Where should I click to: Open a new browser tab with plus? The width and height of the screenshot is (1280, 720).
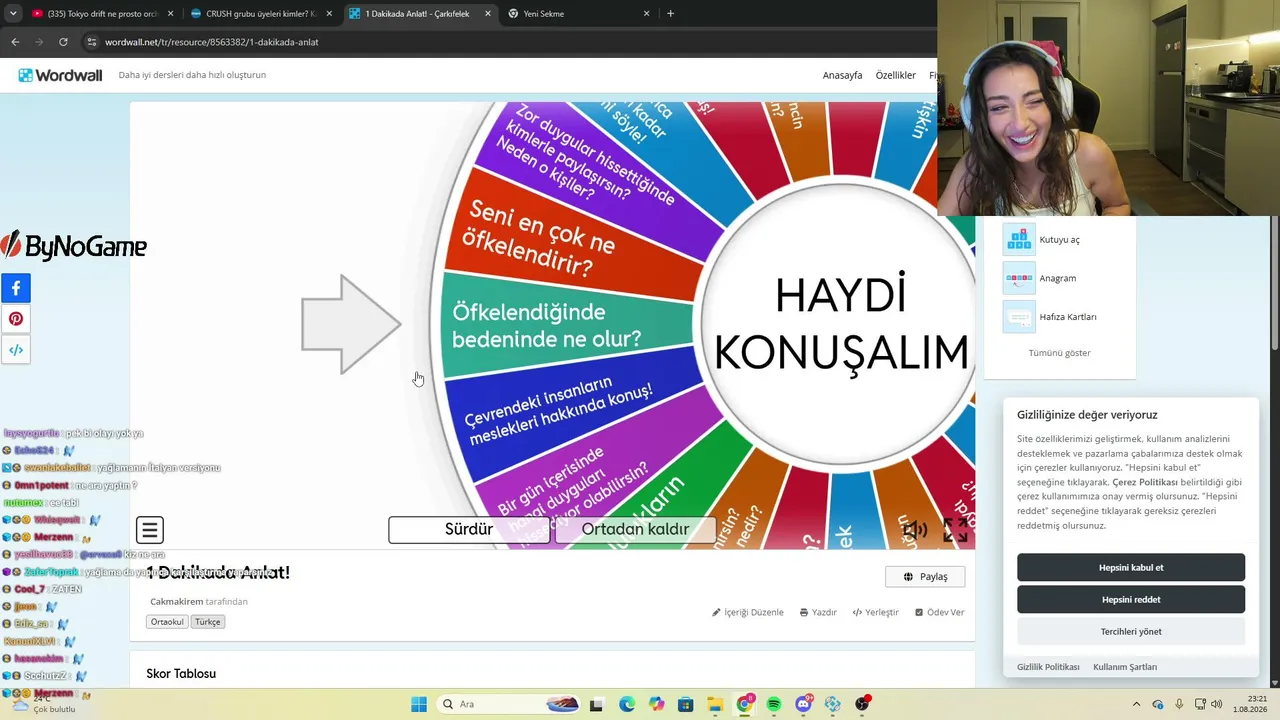pos(670,14)
